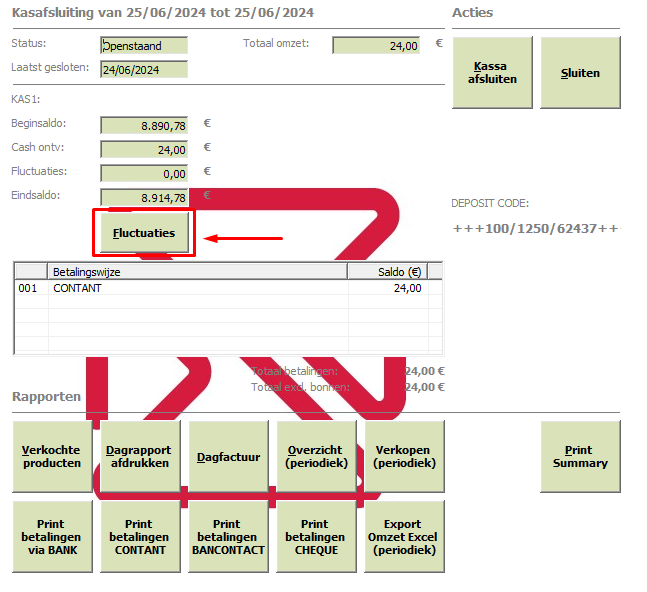This screenshot has width=647, height=592.
Task: Click the Kassa afsluiten button
Action: coord(492,73)
